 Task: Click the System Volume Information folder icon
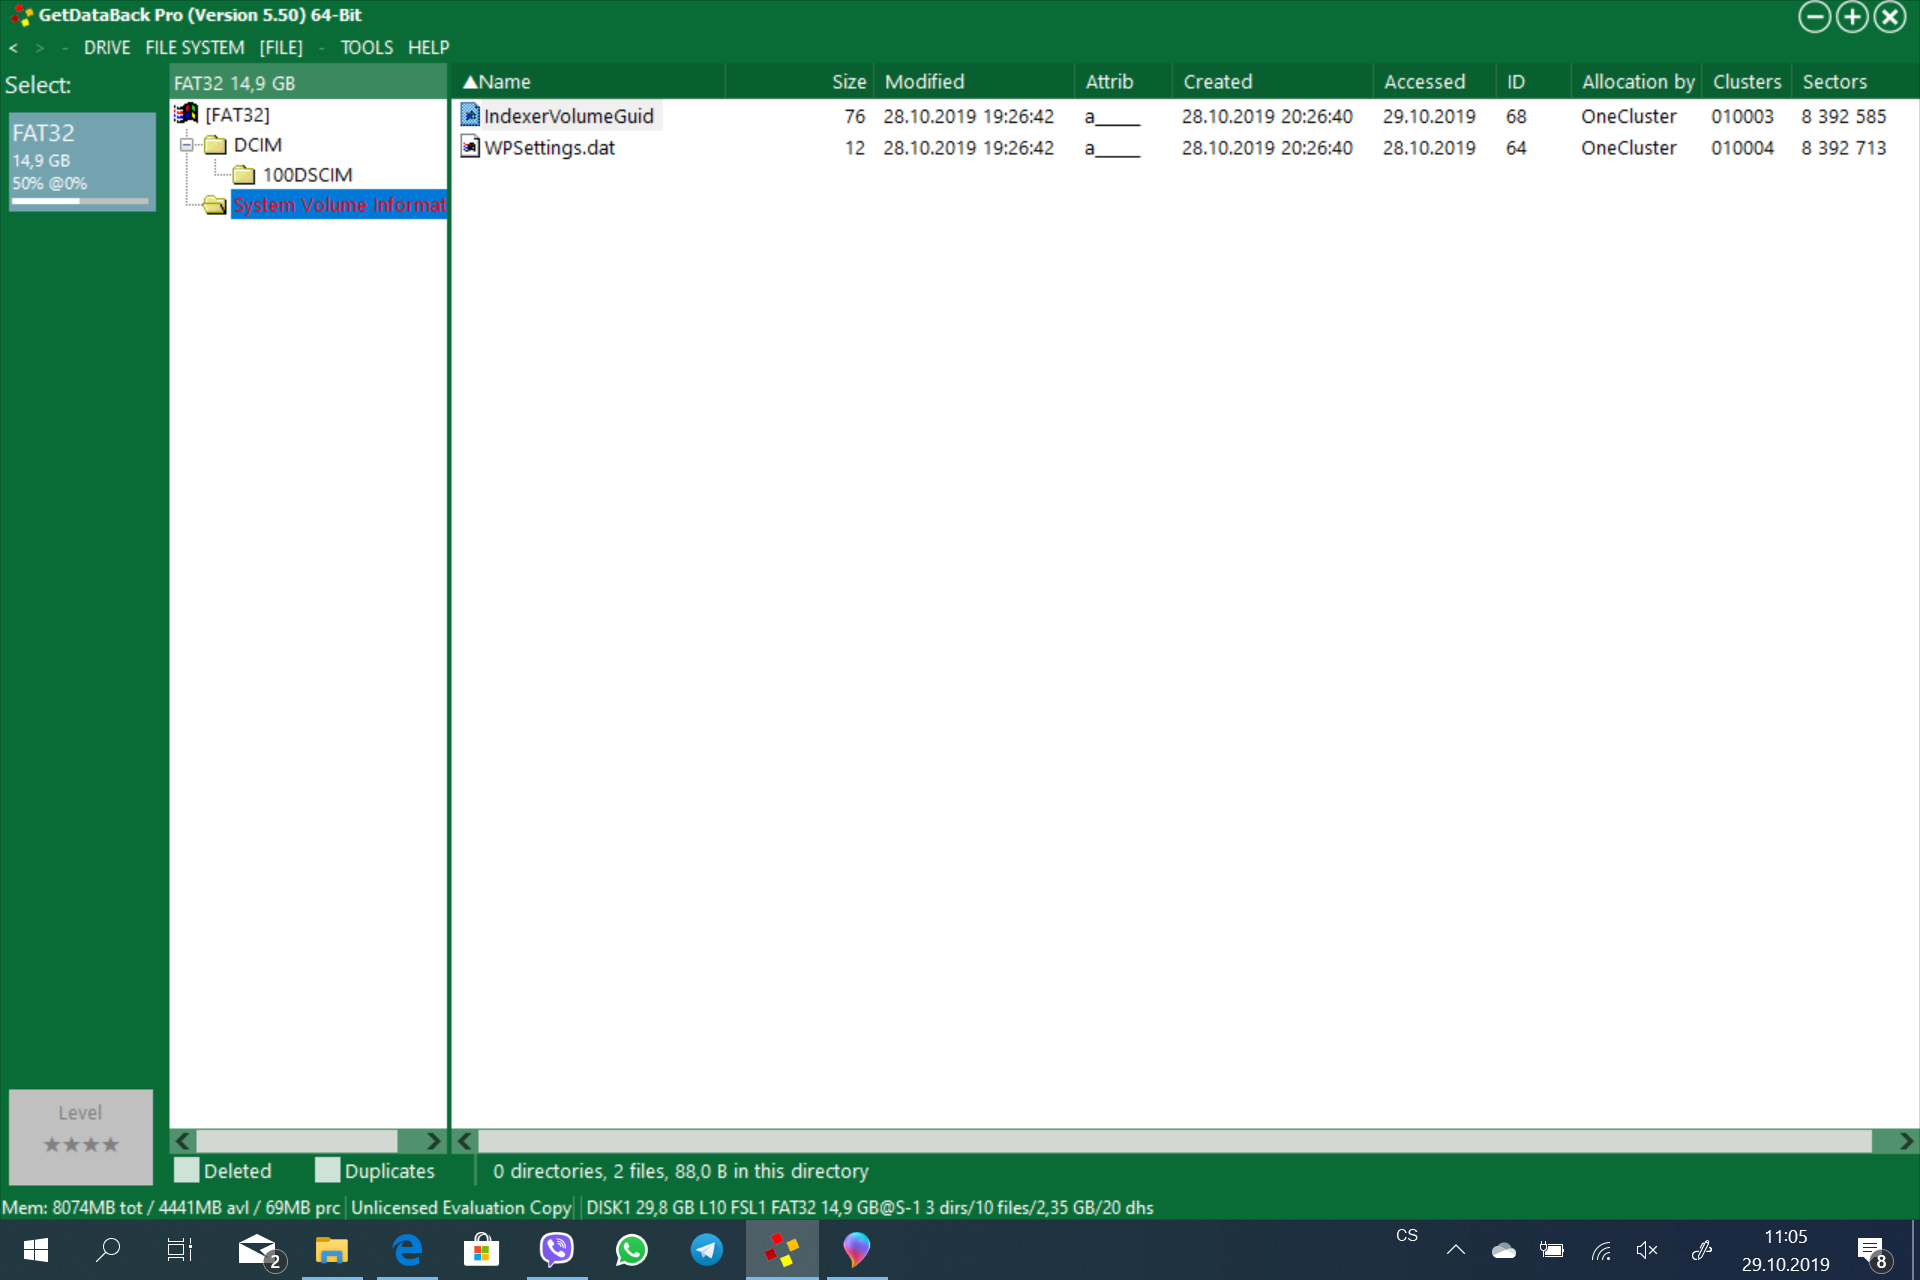214,205
